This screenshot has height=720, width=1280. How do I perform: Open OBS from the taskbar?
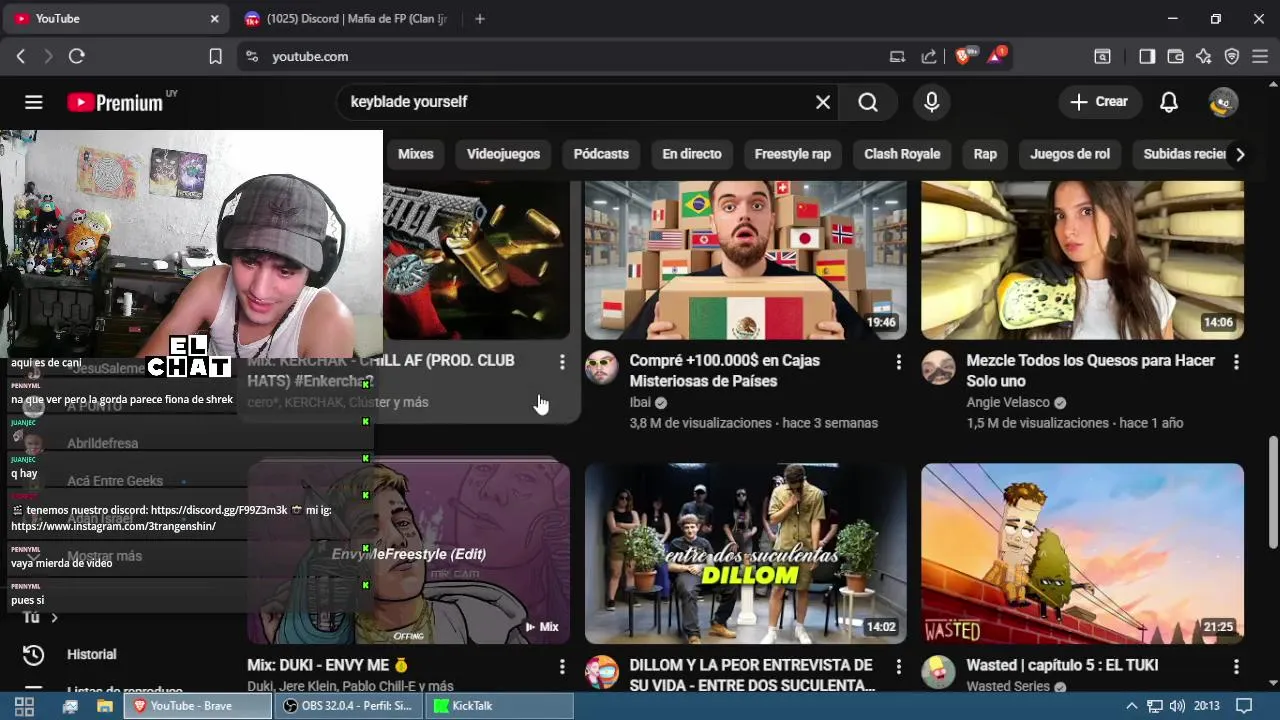click(348, 706)
